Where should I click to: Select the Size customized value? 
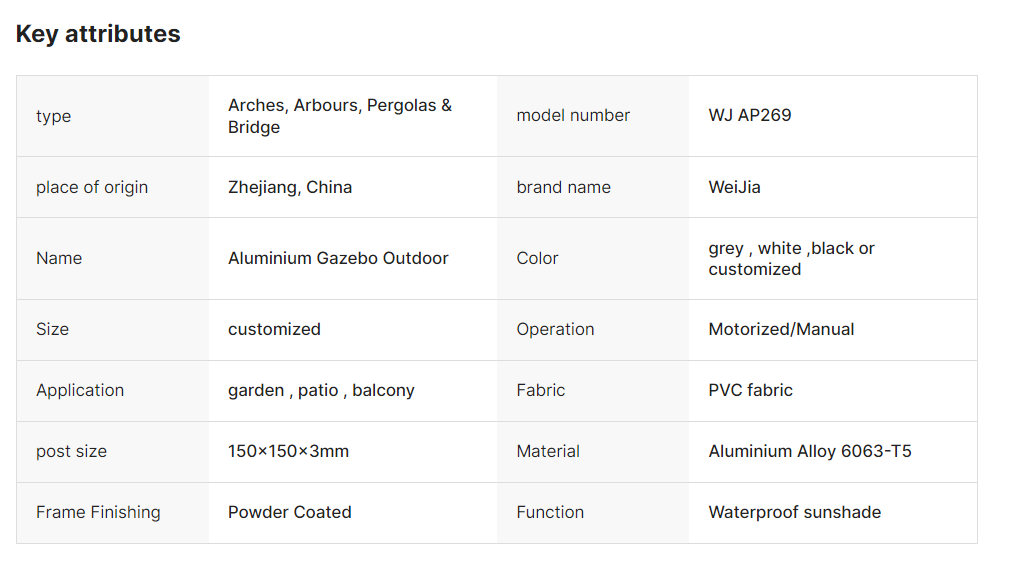274,330
